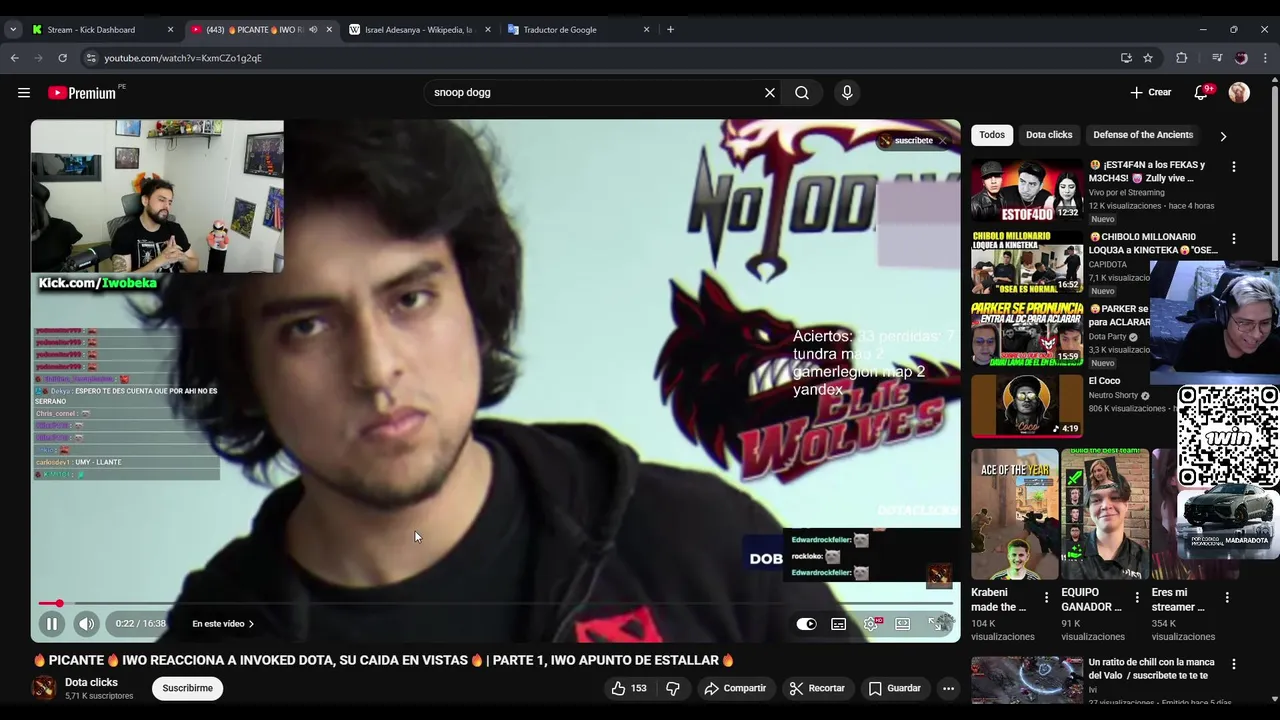Viewport: 1280px width, 720px height.
Task: Open browser extensions puzzle icon
Action: [1181, 58]
